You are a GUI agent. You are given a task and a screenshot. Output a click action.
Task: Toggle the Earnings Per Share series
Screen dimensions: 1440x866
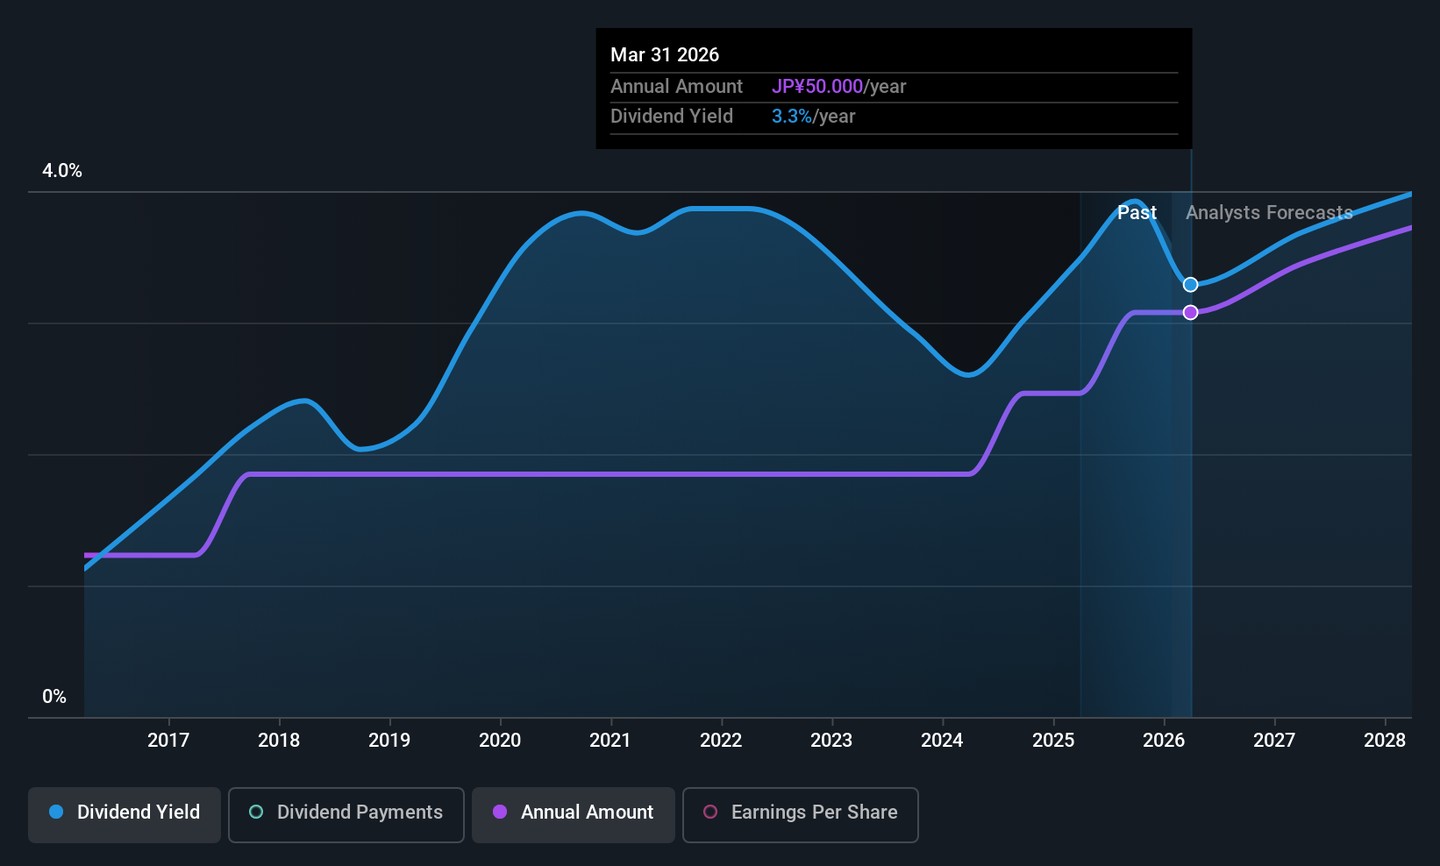pyautogui.click(x=800, y=814)
